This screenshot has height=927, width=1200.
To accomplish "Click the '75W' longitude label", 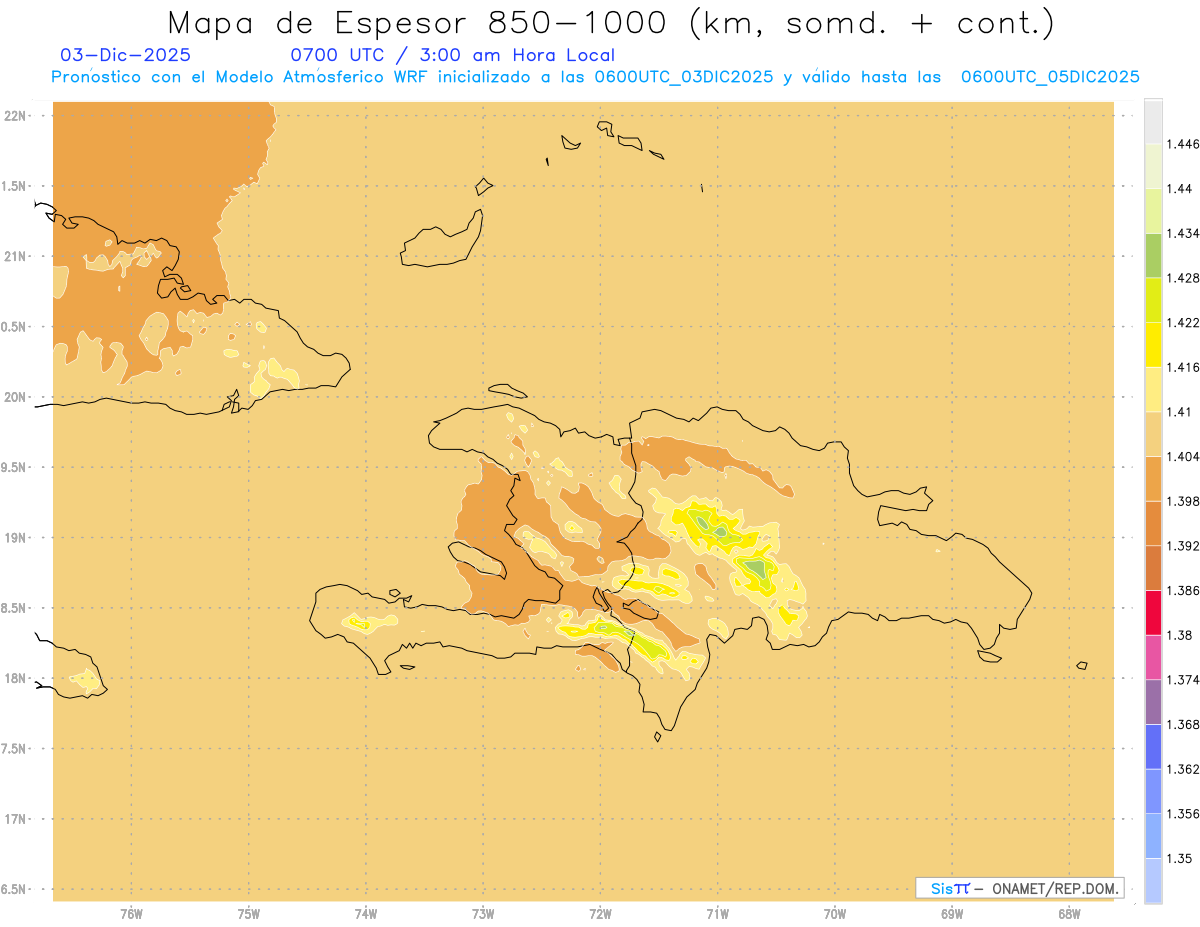I will [249, 913].
